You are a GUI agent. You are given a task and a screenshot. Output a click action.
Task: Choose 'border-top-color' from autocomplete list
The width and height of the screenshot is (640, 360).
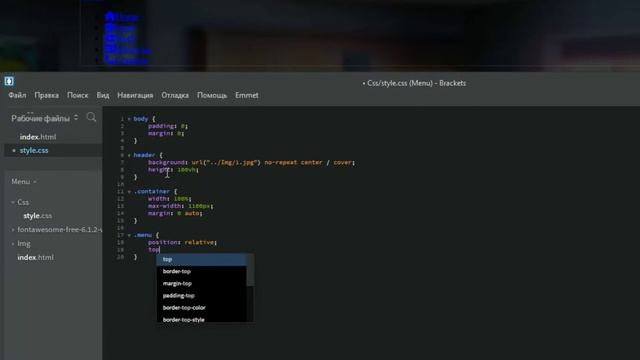pyautogui.click(x=202, y=308)
